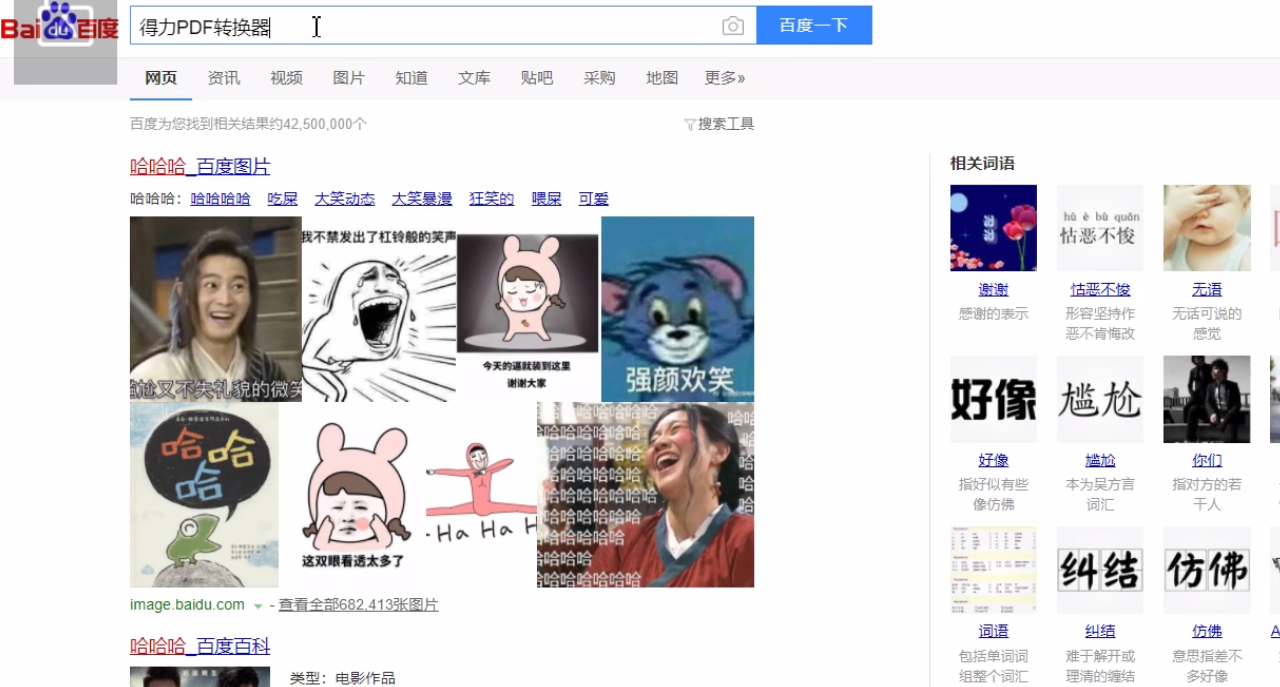This screenshot has width=1280, height=687.
Task: Click the 类型：电影作品 text
Action: [342, 678]
